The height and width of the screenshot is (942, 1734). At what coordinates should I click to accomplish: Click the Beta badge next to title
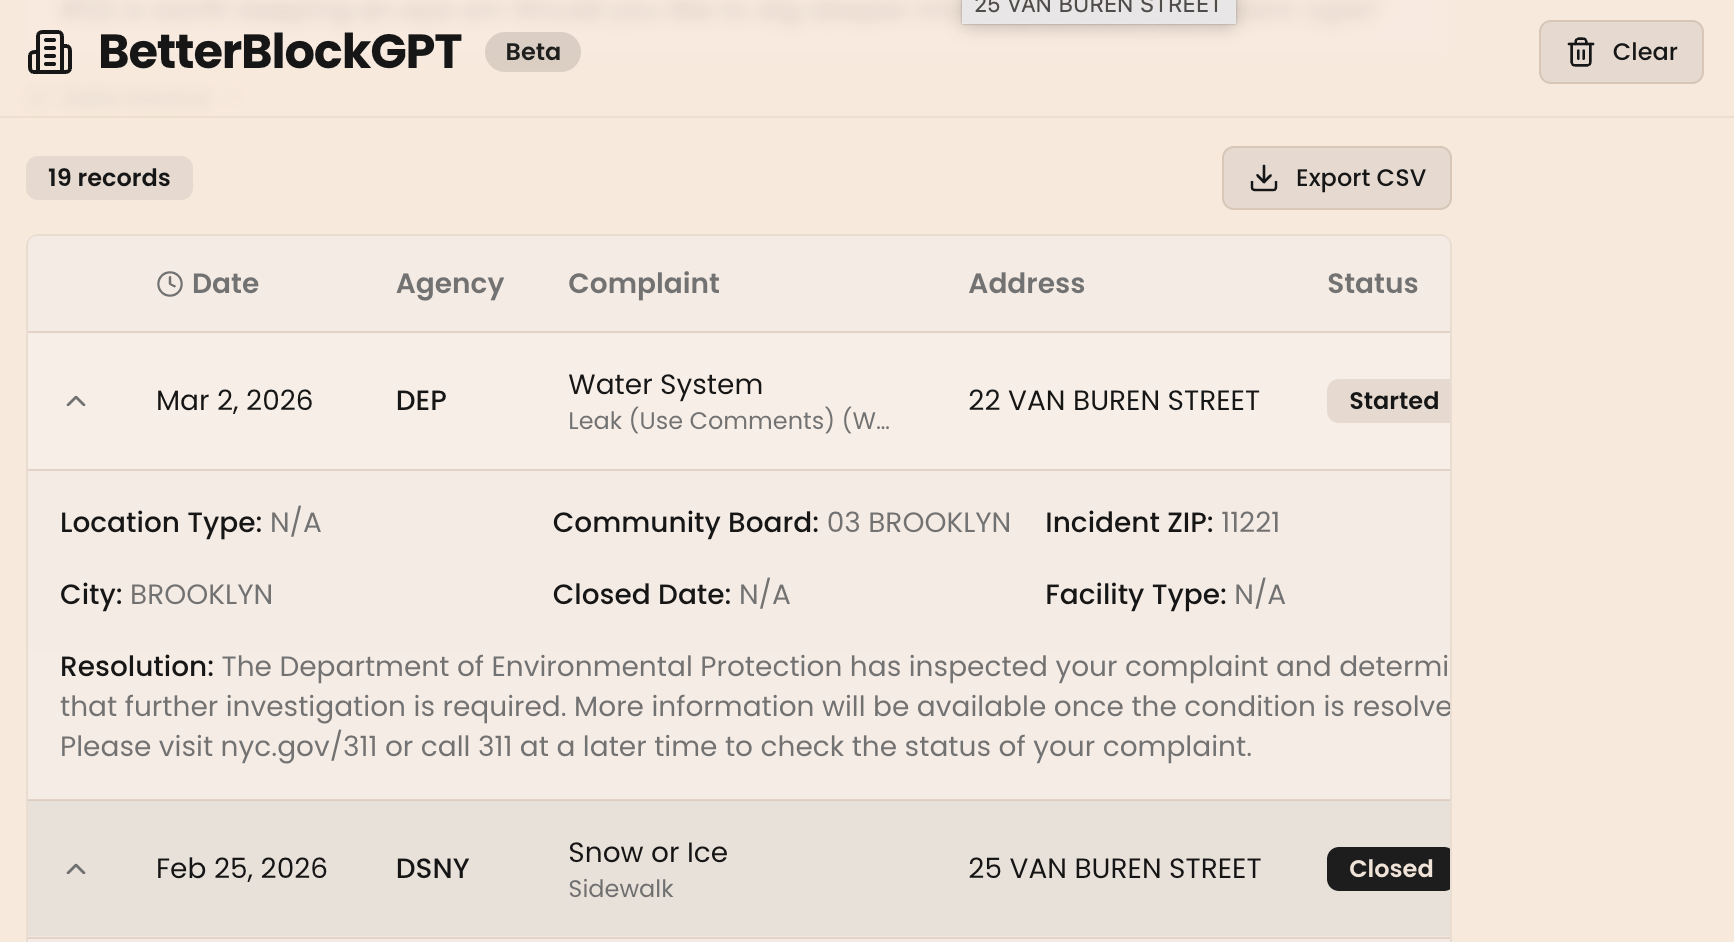532,52
